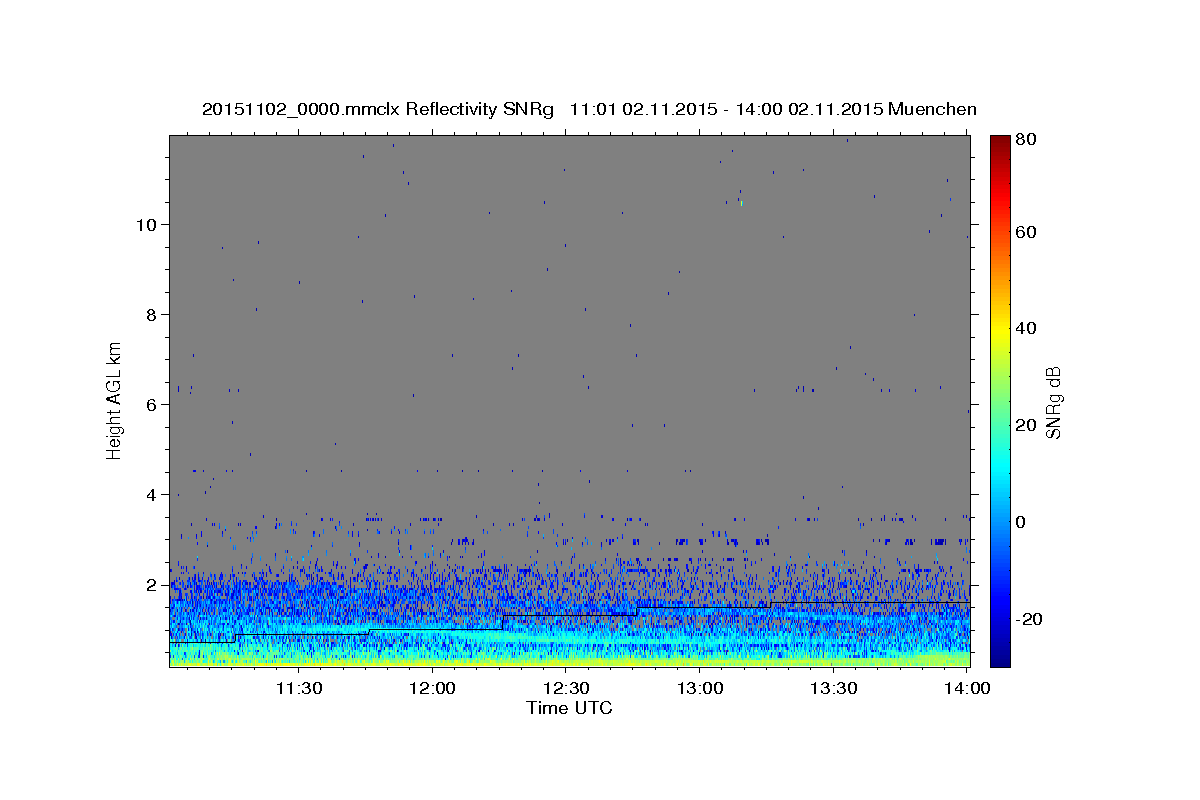The width and height of the screenshot is (1200, 800).
Task: Click the height tick label 4
Action: click(x=151, y=494)
